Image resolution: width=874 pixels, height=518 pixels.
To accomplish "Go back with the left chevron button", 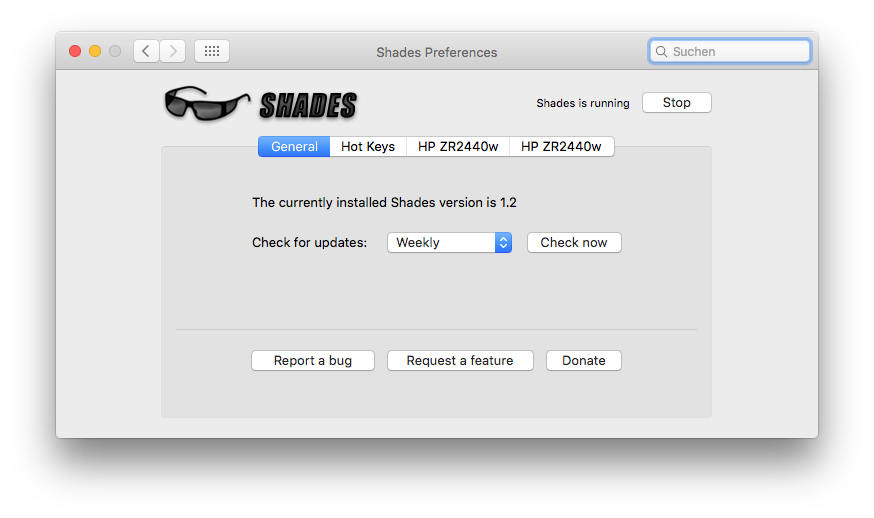I will click(x=147, y=51).
